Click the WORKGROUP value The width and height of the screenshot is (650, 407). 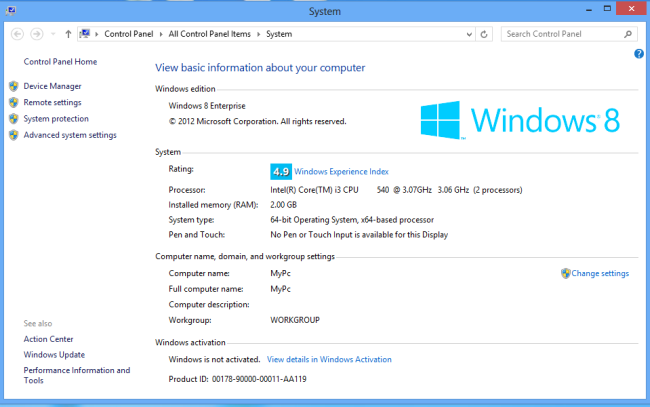click(x=295, y=320)
